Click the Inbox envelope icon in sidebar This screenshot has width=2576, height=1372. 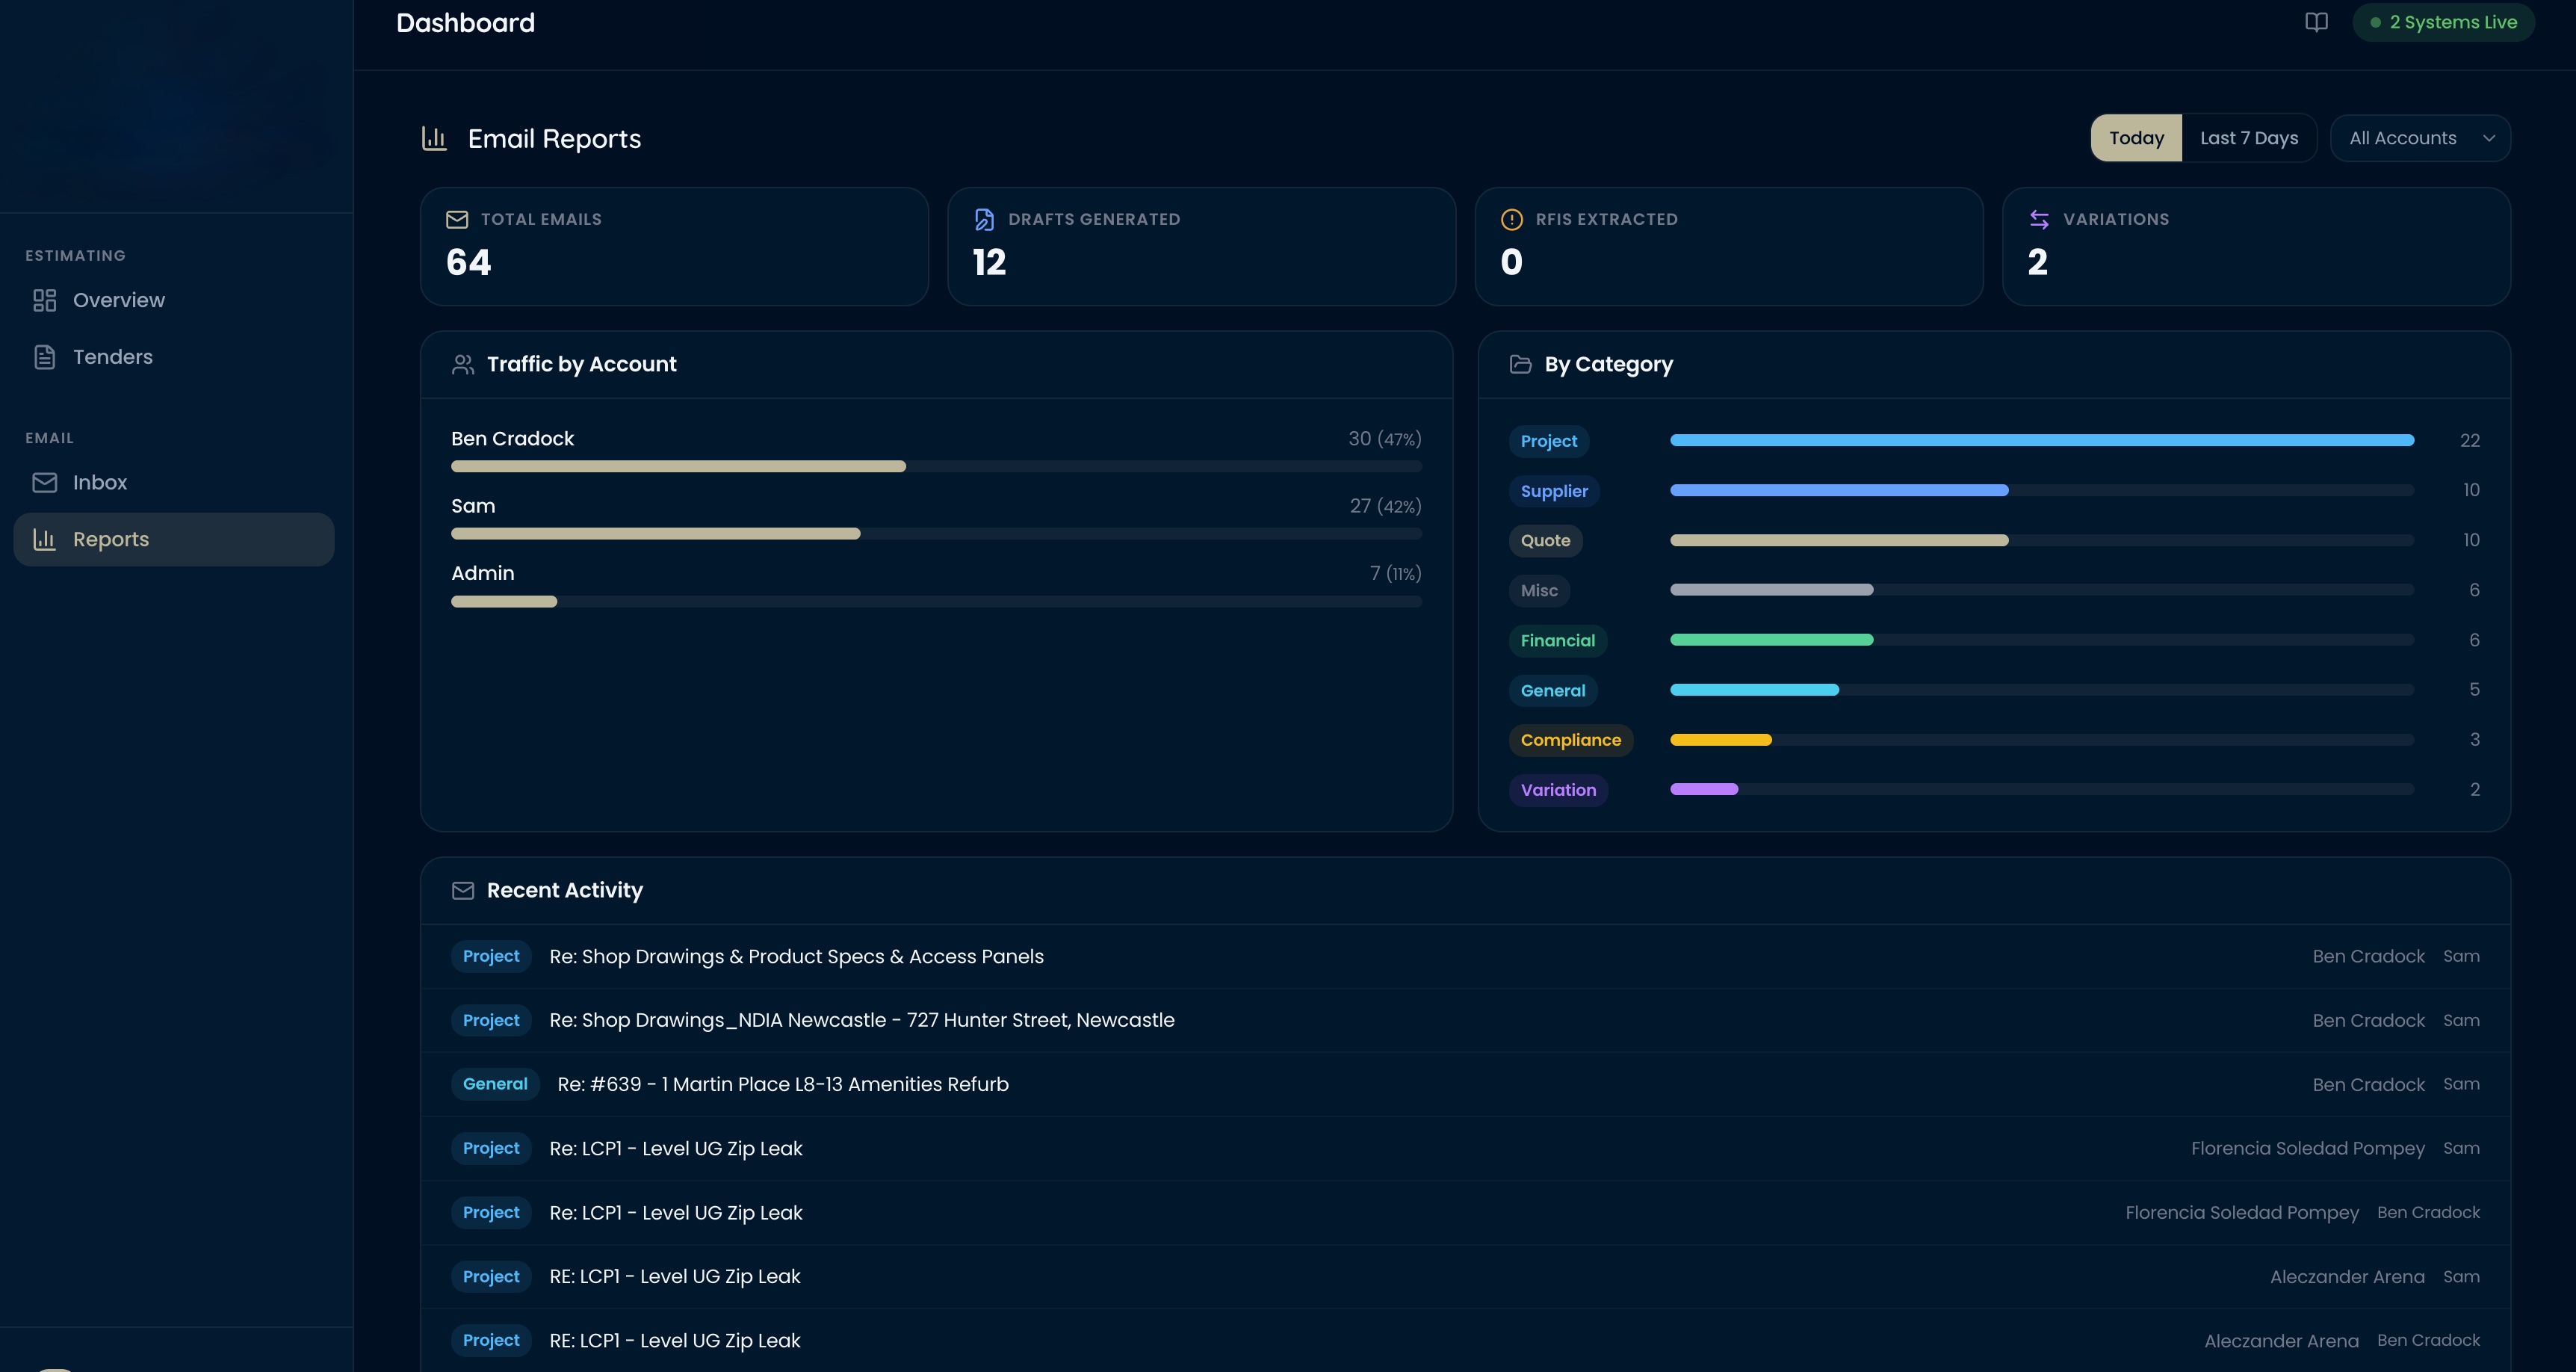pos(44,482)
